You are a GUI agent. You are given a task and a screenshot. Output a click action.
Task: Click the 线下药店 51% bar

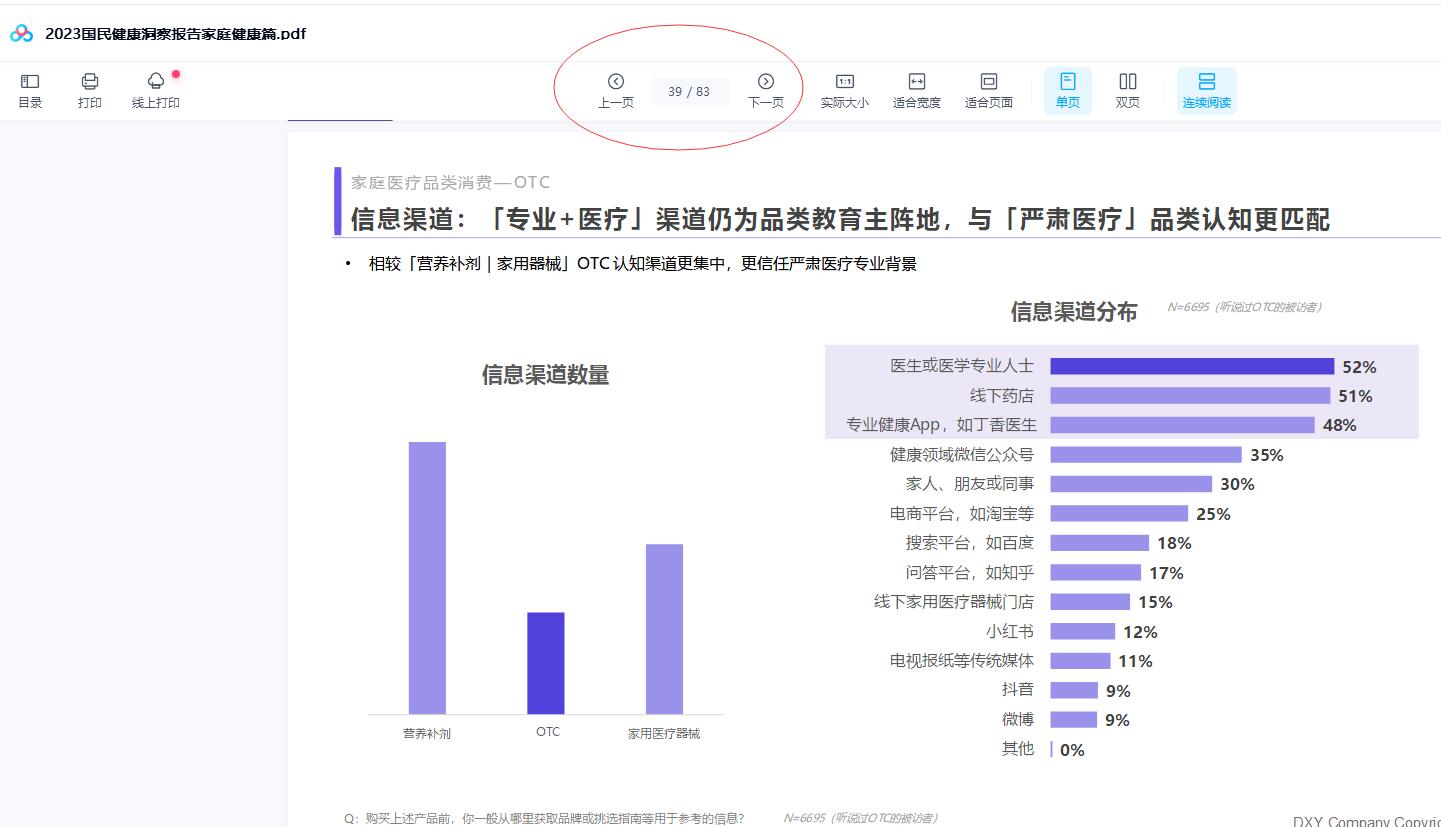tap(1189, 396)
